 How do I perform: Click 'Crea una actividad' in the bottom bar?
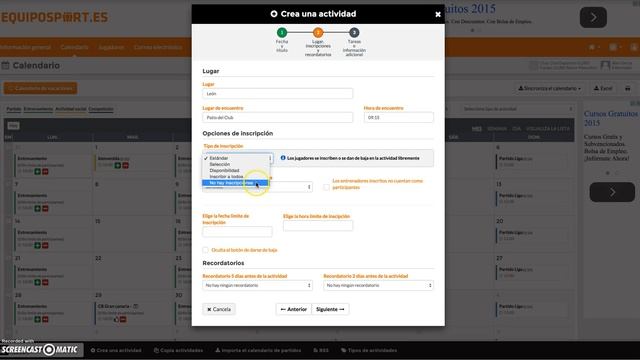coord(116,350)
